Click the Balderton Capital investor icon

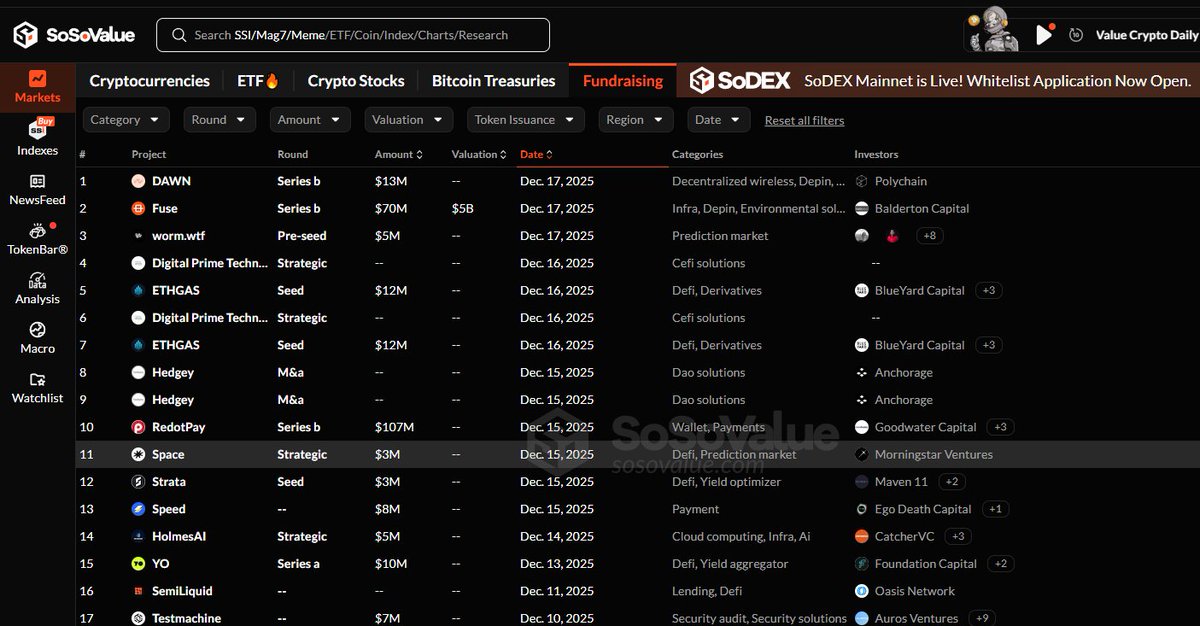(x=862, y=208)
